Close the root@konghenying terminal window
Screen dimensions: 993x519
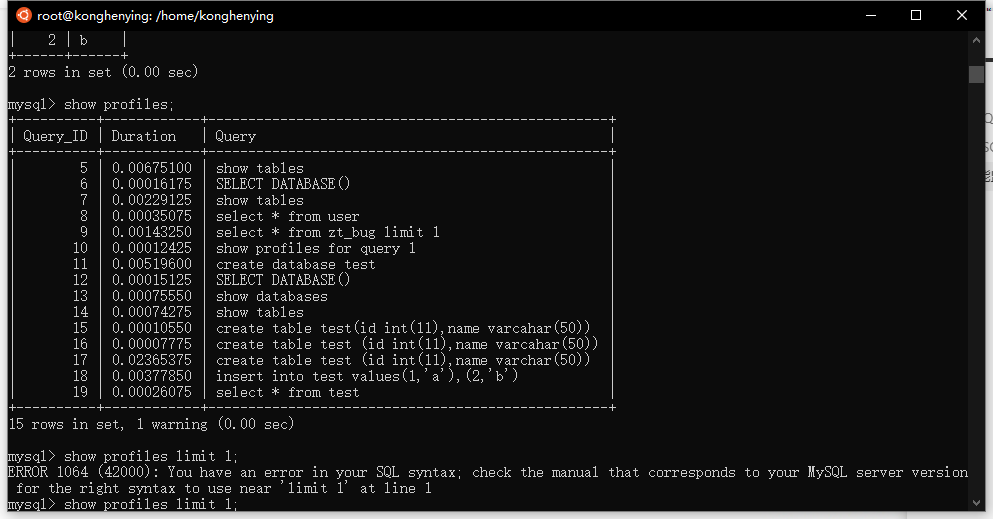point(962,15)
